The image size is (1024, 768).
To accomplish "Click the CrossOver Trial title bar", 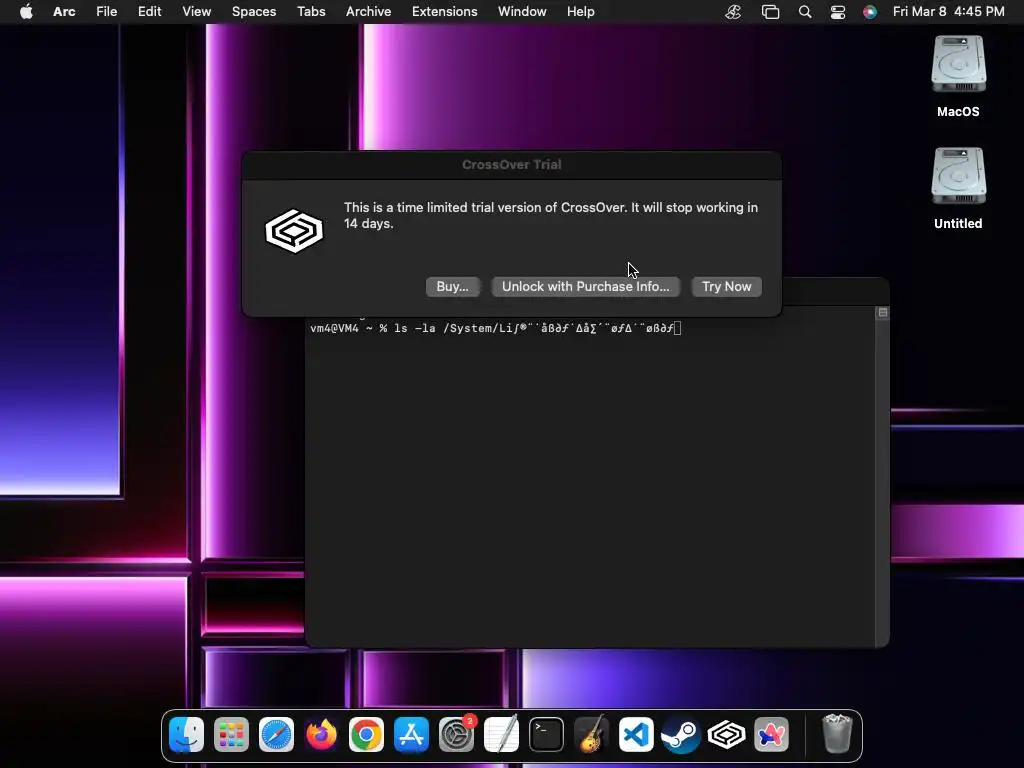I will click(x=511, y=165).
